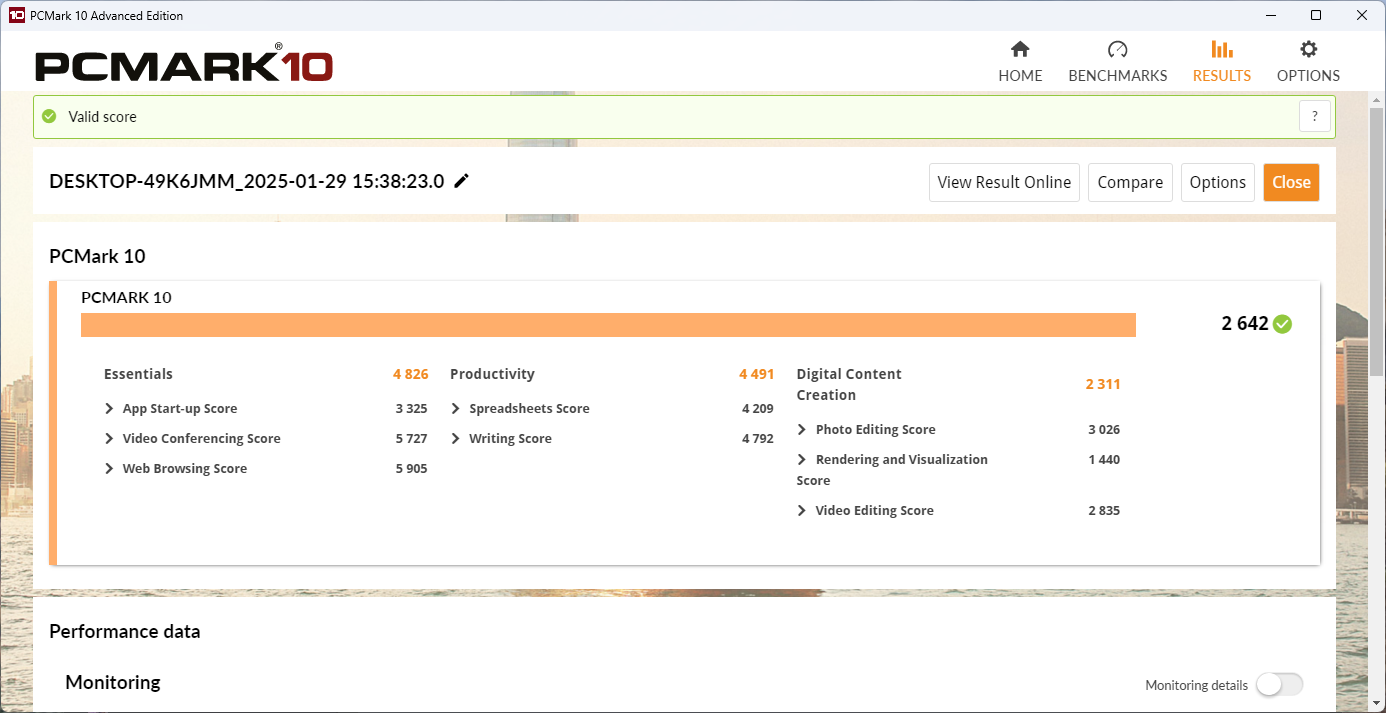
Task: Click the question mark help icon
Action: pos(1315,116)
